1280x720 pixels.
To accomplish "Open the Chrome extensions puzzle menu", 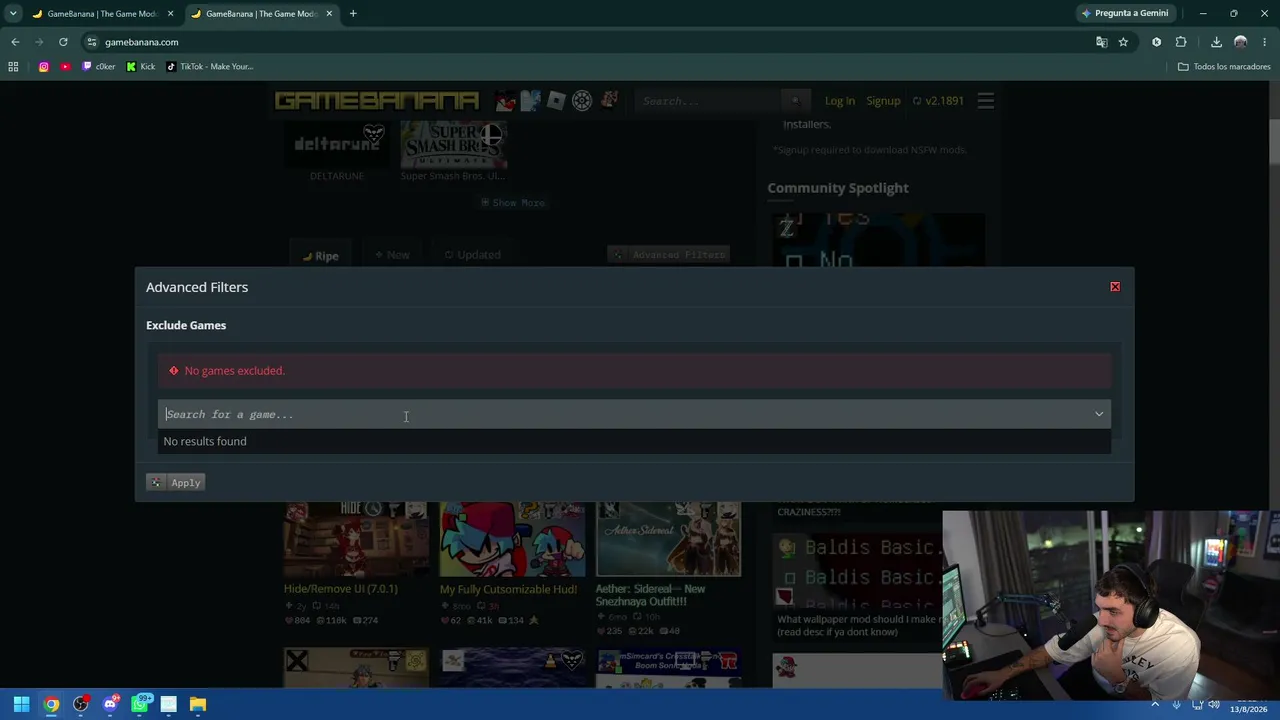I will pos(1181,42).
